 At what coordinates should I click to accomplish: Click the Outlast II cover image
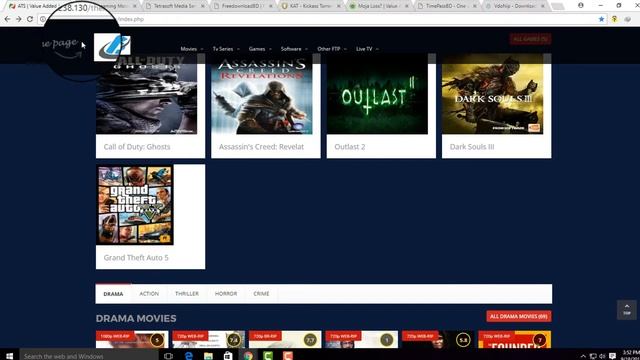(377, 94)
